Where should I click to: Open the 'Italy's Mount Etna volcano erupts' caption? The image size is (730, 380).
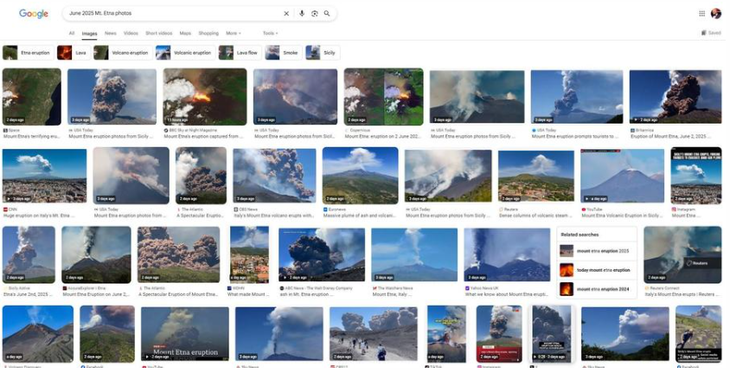[x=274, y=216]
